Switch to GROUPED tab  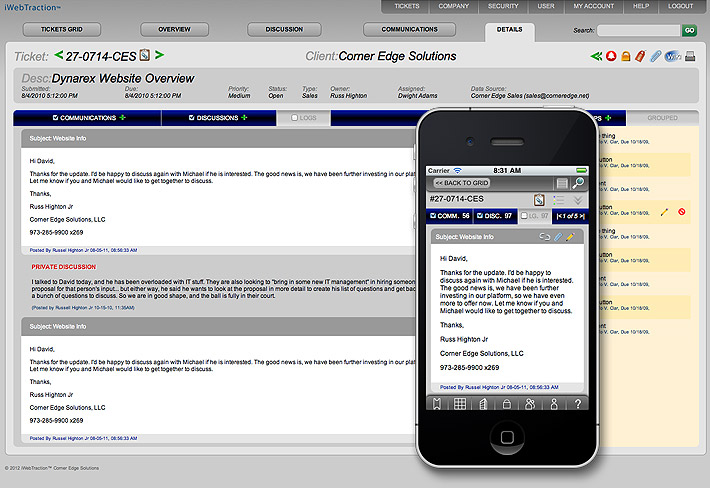click(662, 118)
